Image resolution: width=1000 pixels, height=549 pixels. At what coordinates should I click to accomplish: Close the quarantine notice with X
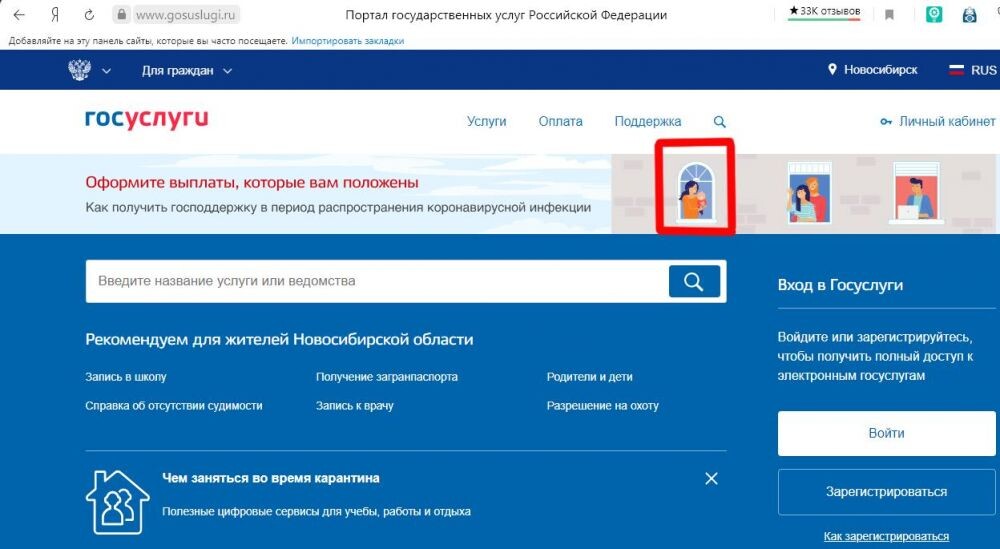tap(712, 478)
